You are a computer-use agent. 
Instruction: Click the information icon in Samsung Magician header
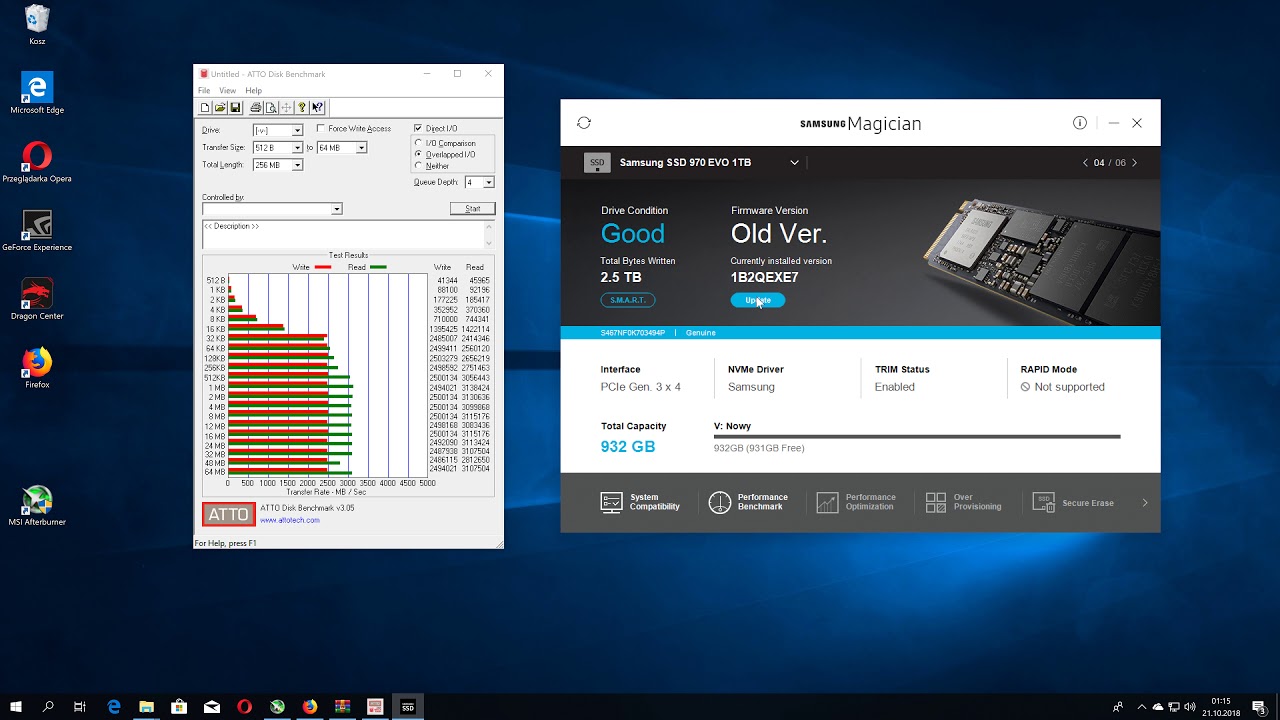click(x=1080, y=123)
